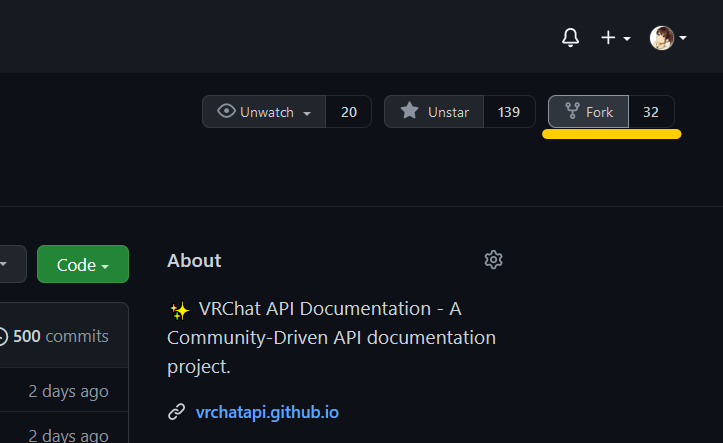Expand the caret next to plus icon
Screen dimensions: 723x443
point(627,39)
